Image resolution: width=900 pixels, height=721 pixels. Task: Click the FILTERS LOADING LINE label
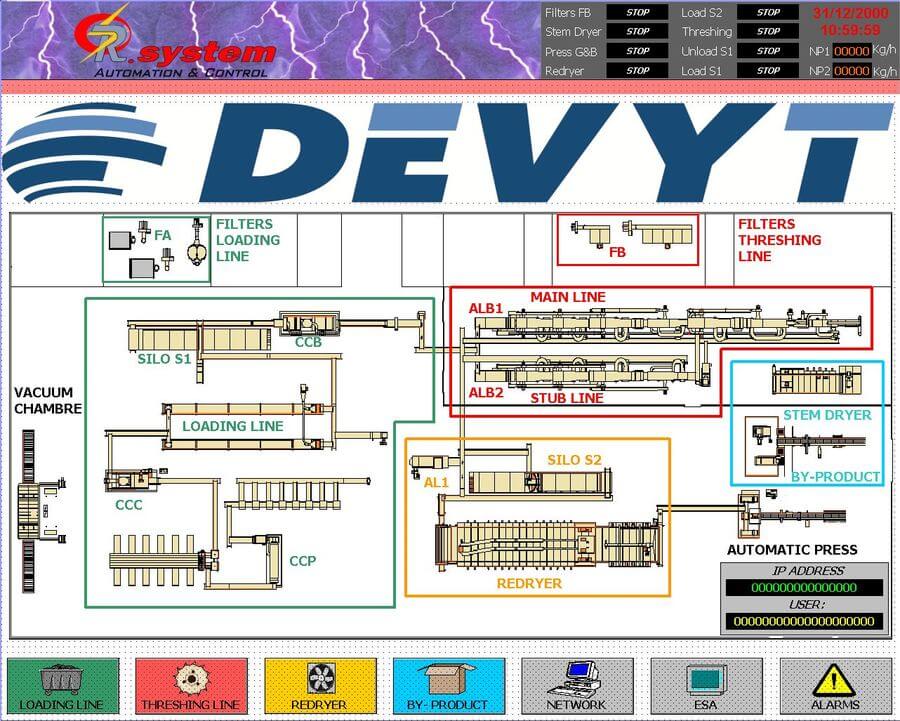(248, 240)
